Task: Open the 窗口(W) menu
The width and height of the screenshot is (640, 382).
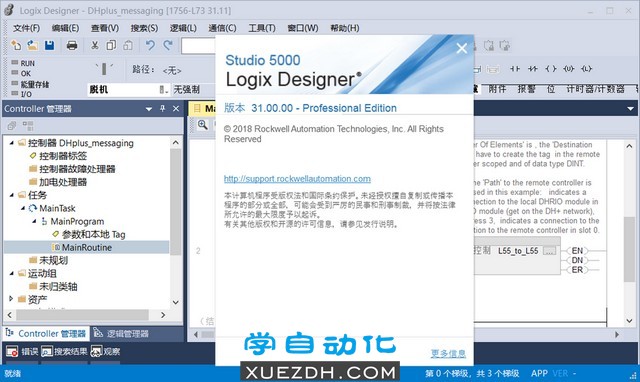Action: click(x=303, y=28)
